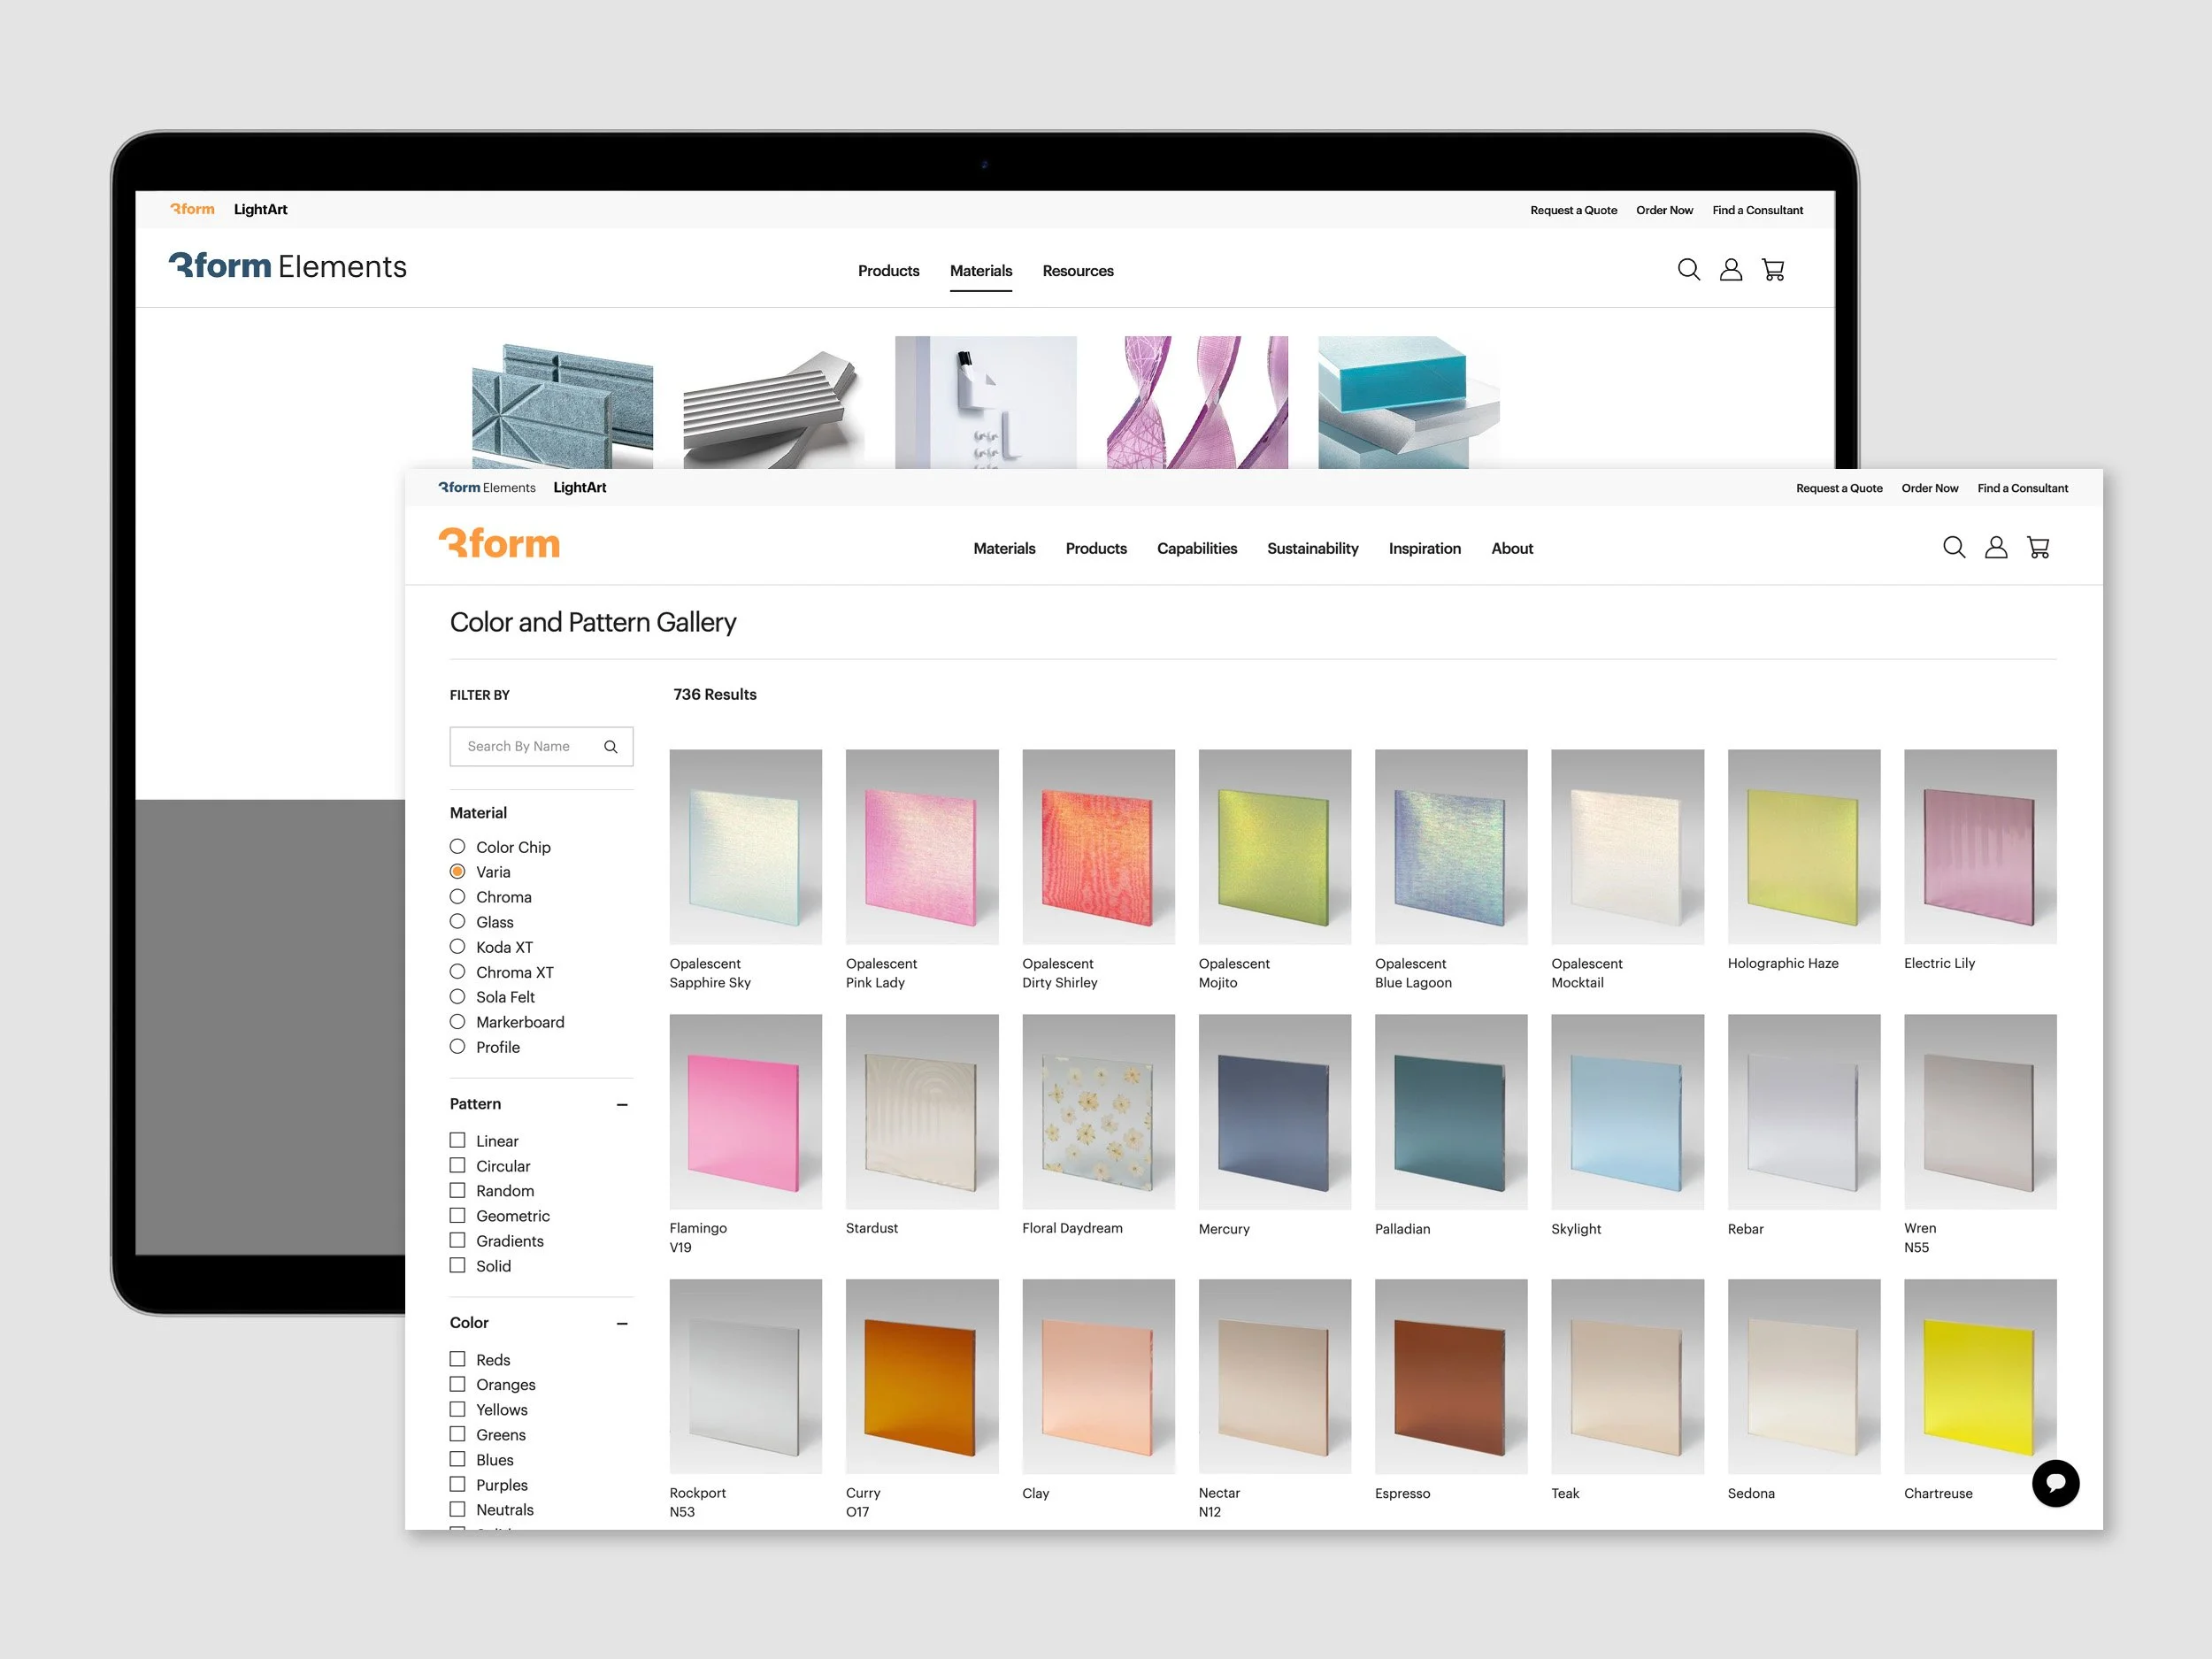Click magnifier inside Search By Name field
Screen dimensions: 2212x1659
click(x=610, y=746)
